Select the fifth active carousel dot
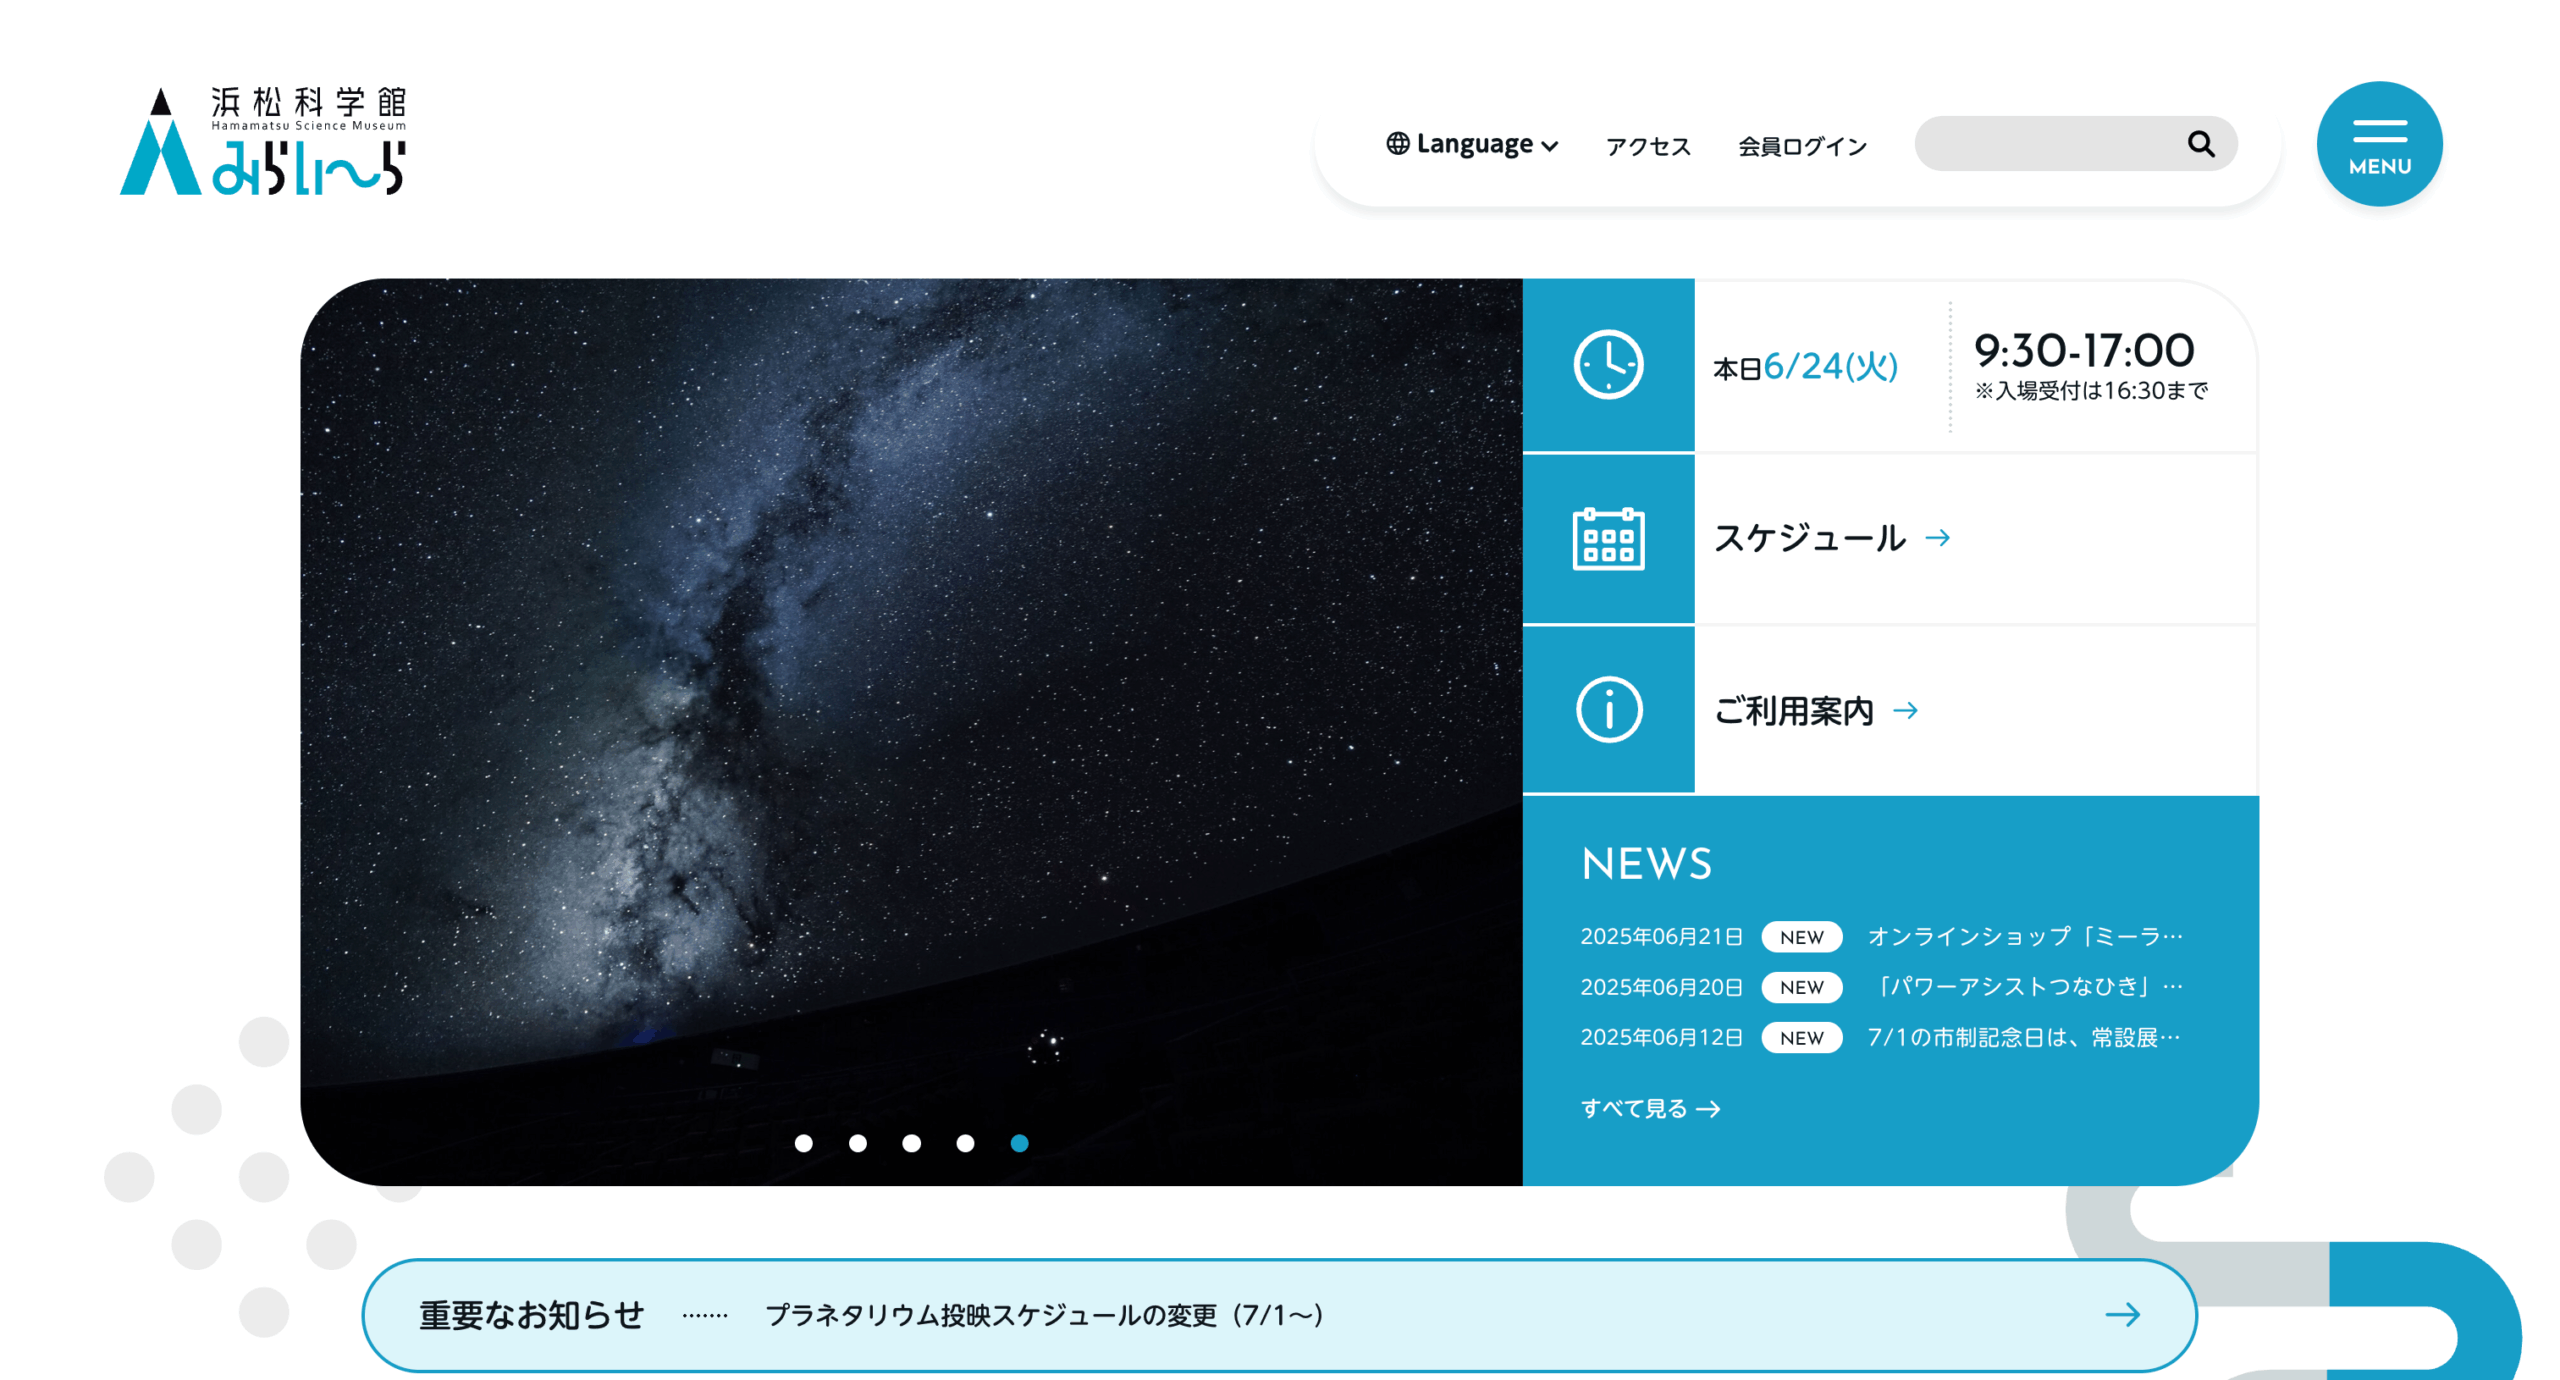This screenshot has width=2560, height=1380. point(1019,1143)
